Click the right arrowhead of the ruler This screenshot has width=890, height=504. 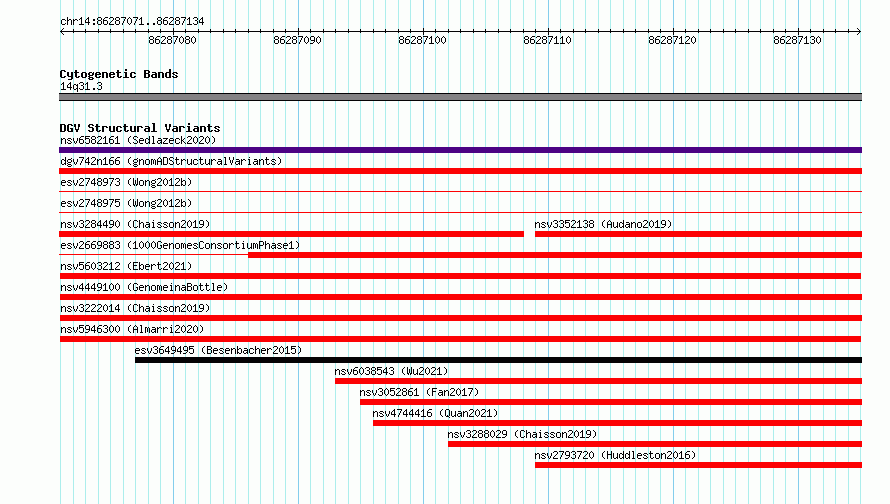(x=859, y=31)
